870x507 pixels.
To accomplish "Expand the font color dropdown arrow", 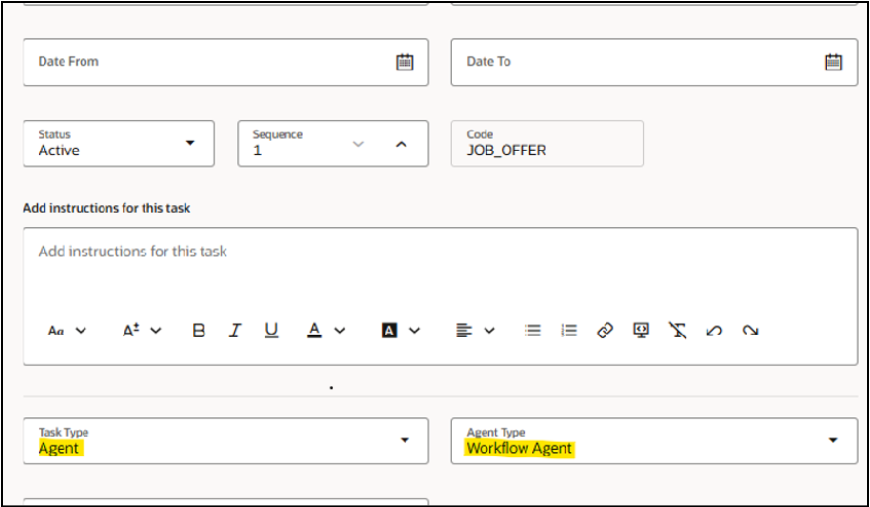I will [340, 331].
